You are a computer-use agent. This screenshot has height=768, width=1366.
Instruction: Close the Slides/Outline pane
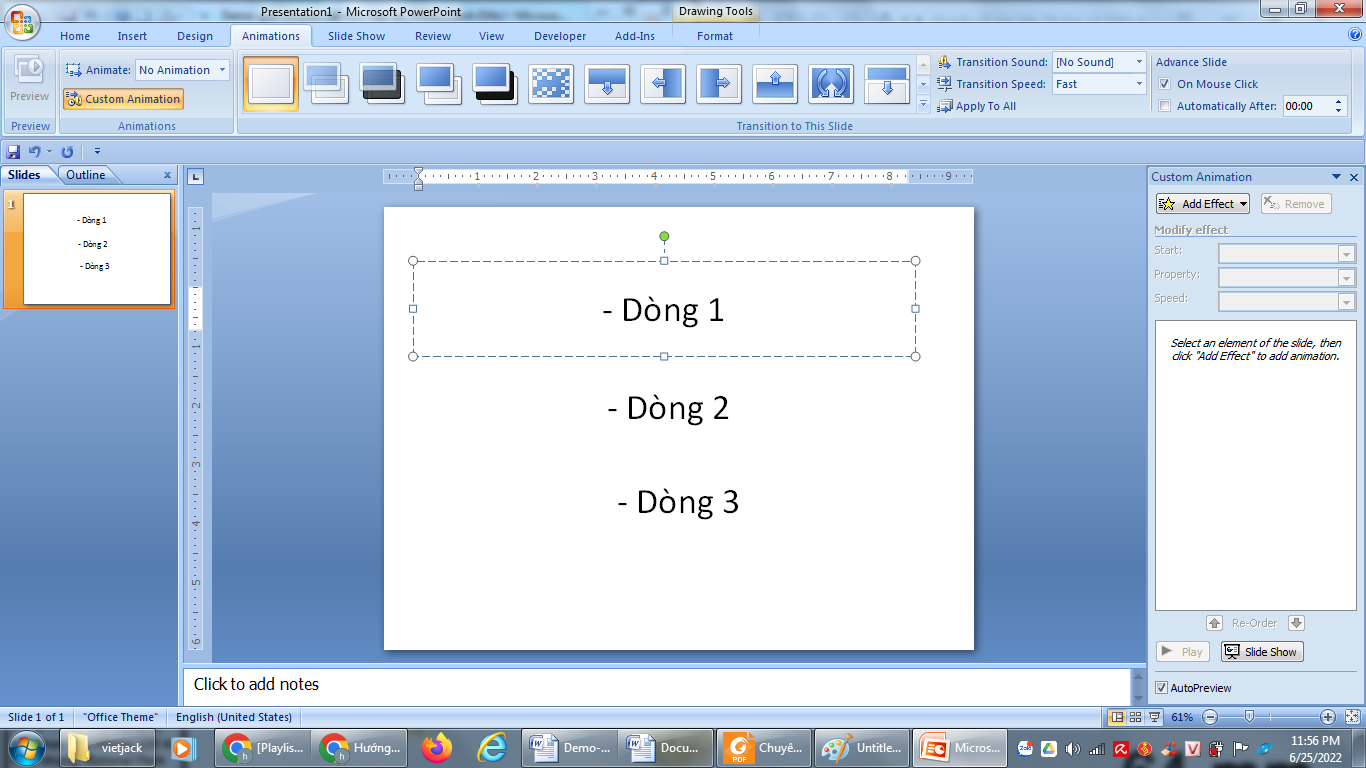click(x=167, y=175)
